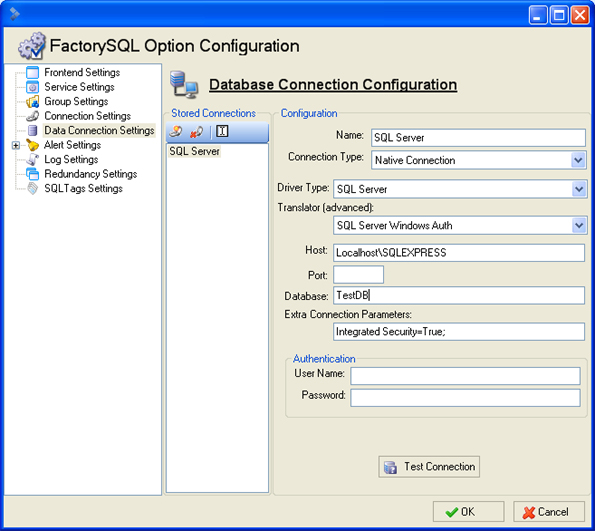This screenshot has width=595, height=531.
Task: Select Redundancy Settings in the tree
Action: (91, 174)
